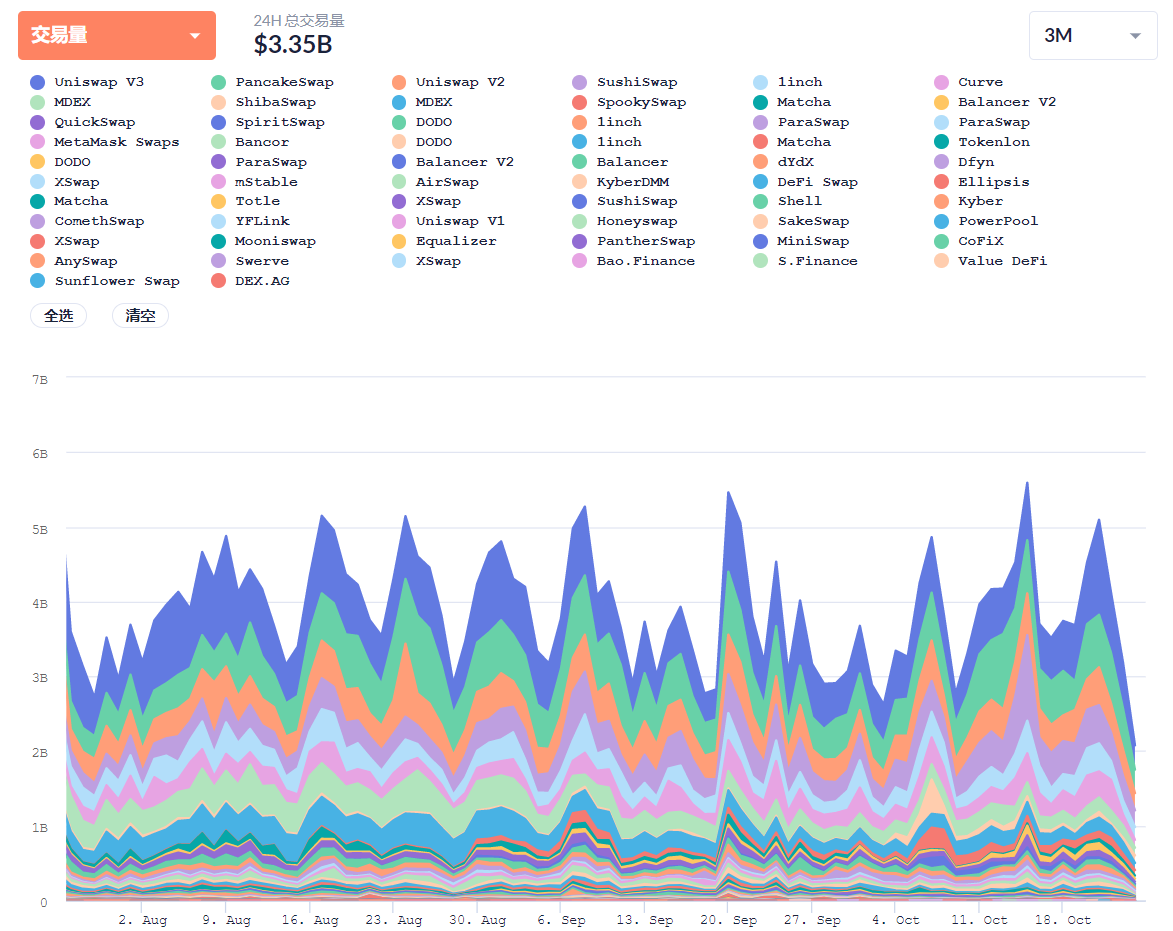Screen dimensions: 1173x931
Task: Click the Equalizer legend entry
Action: point(444,242)
